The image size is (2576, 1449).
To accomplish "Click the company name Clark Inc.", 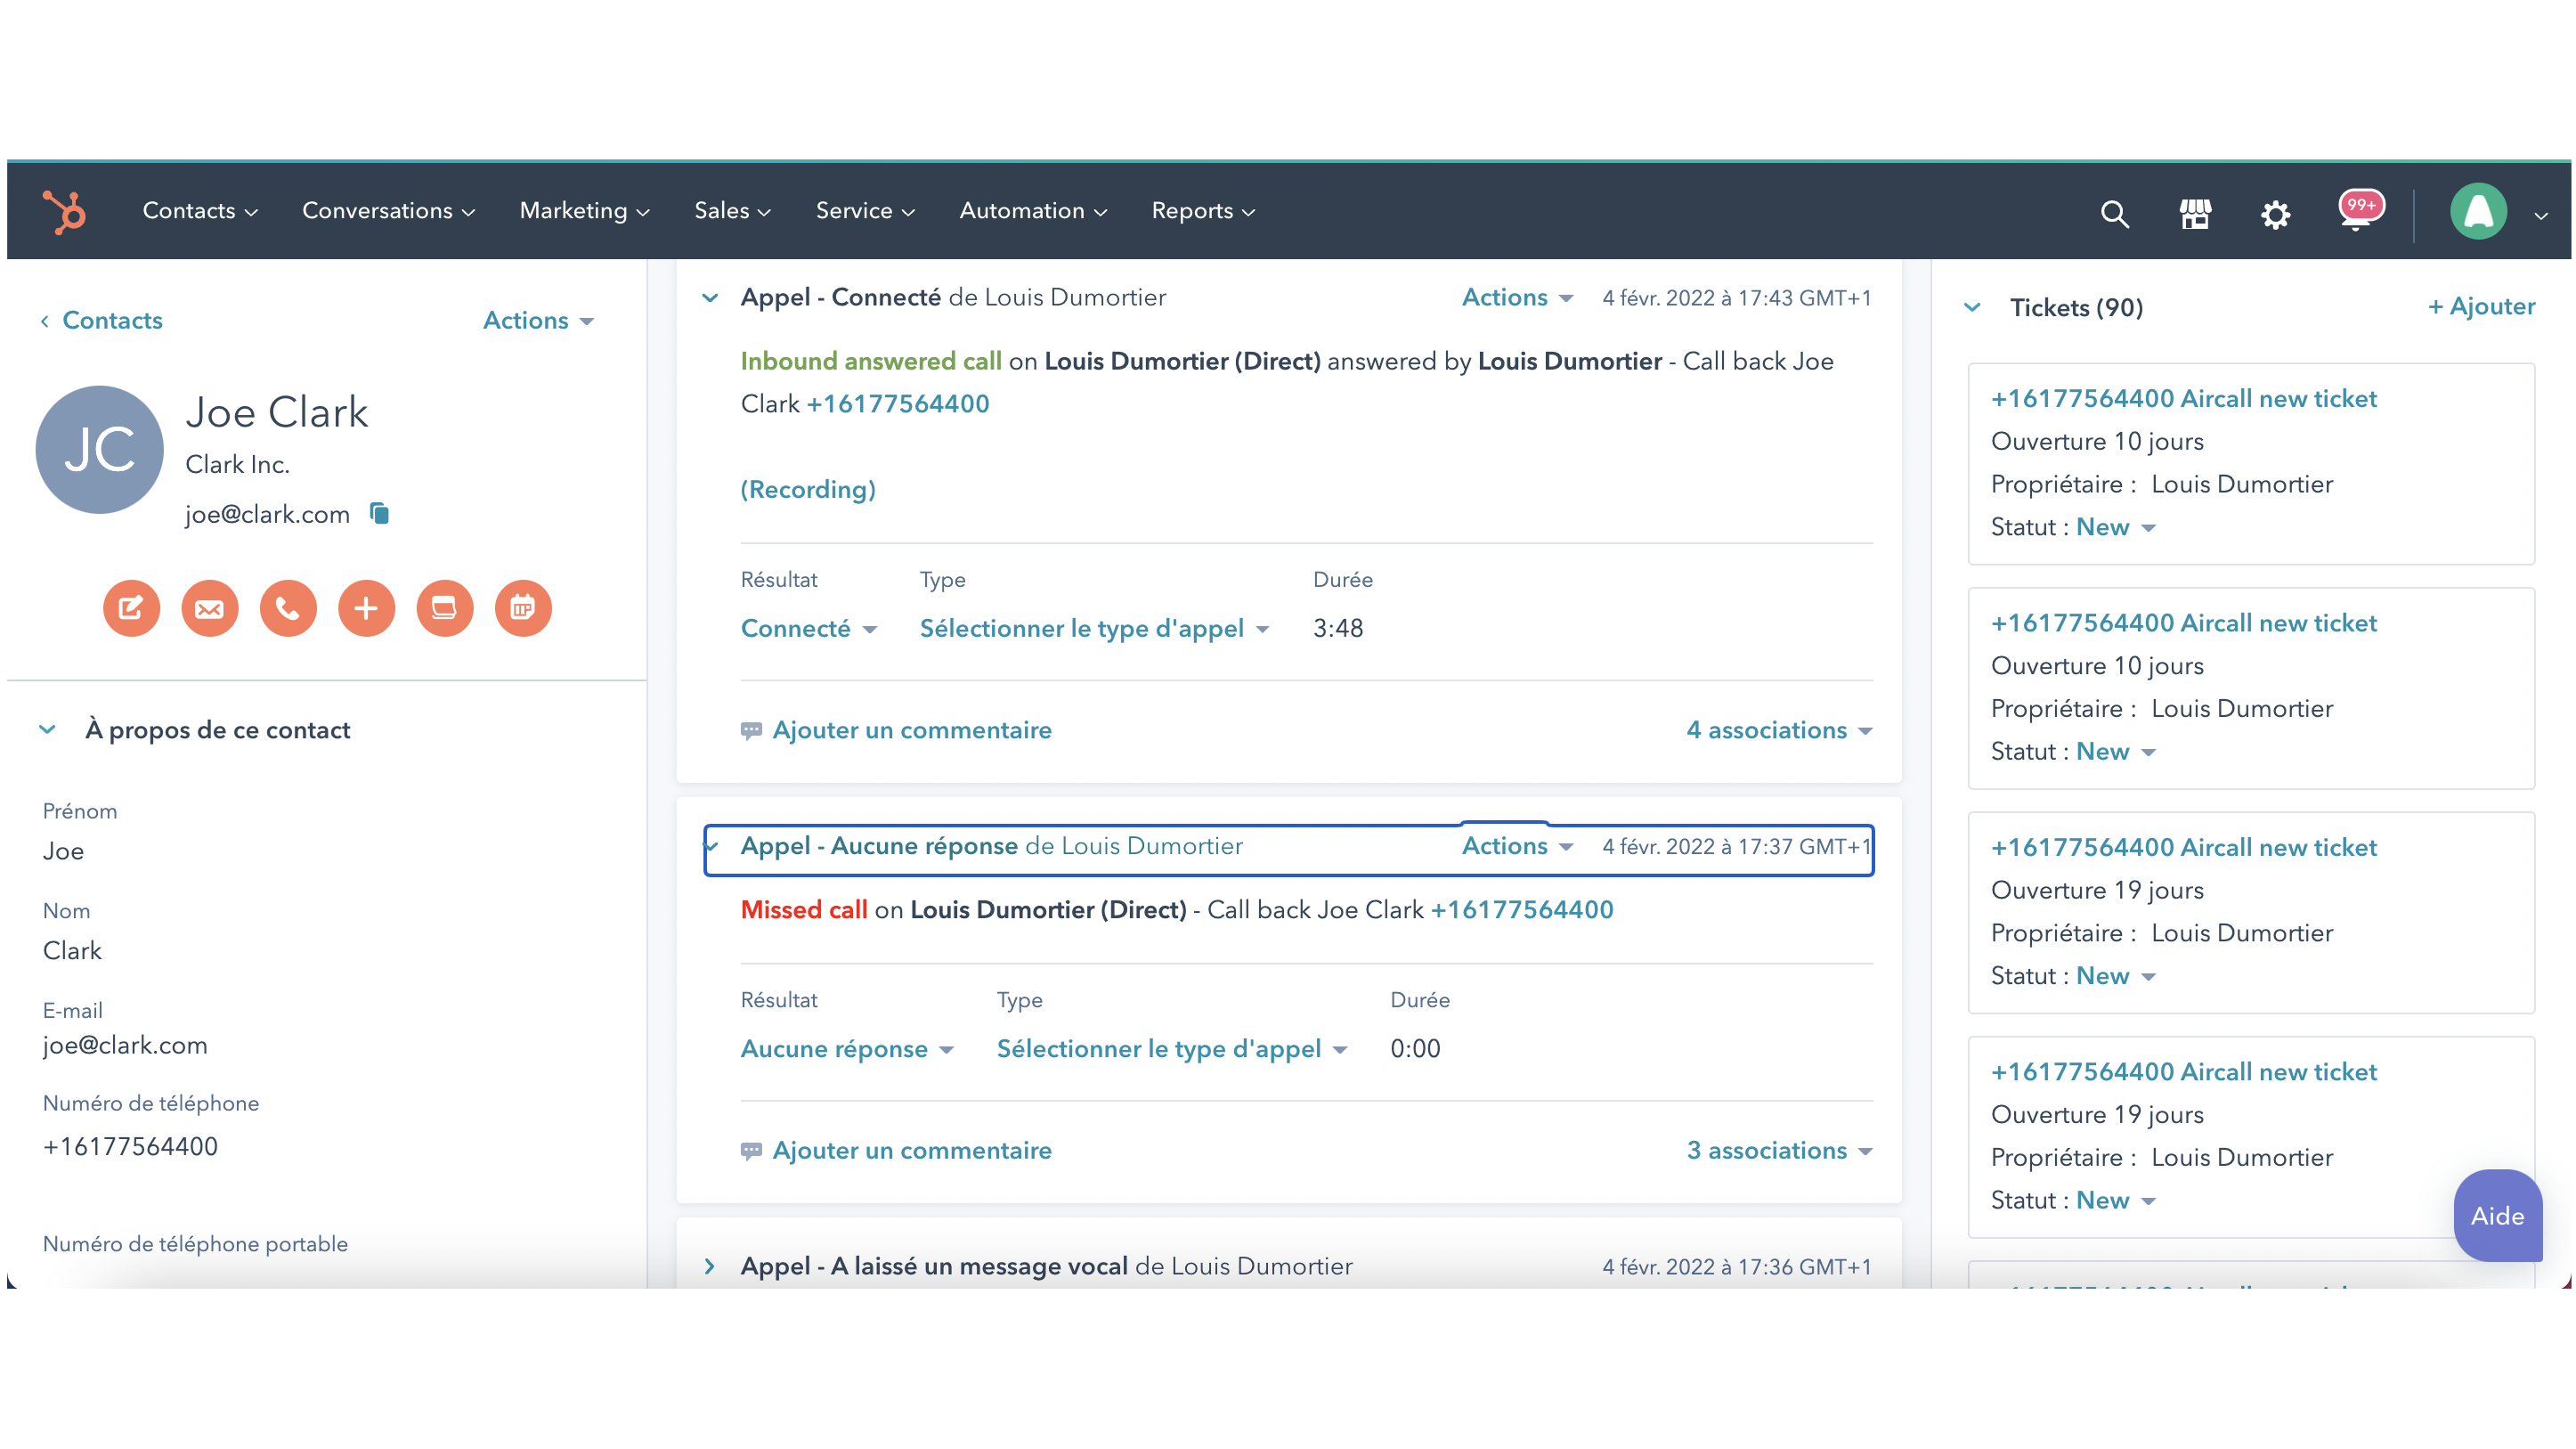I will [x=237, y=465].
